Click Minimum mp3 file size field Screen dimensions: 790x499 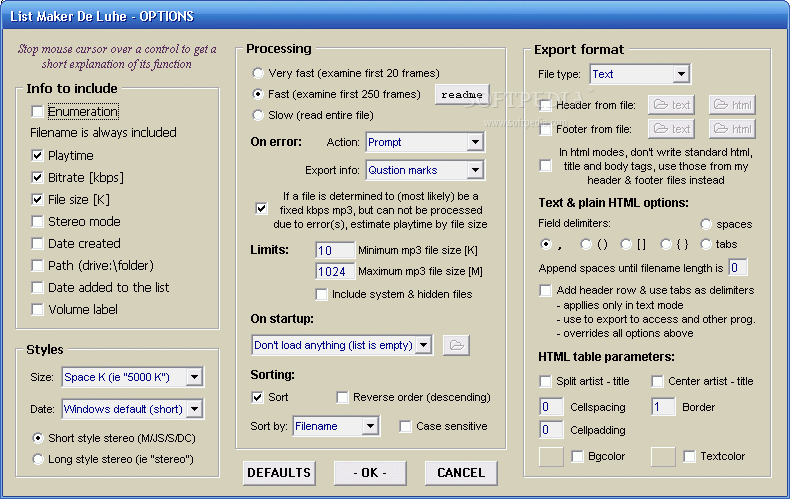coord(335,251)
